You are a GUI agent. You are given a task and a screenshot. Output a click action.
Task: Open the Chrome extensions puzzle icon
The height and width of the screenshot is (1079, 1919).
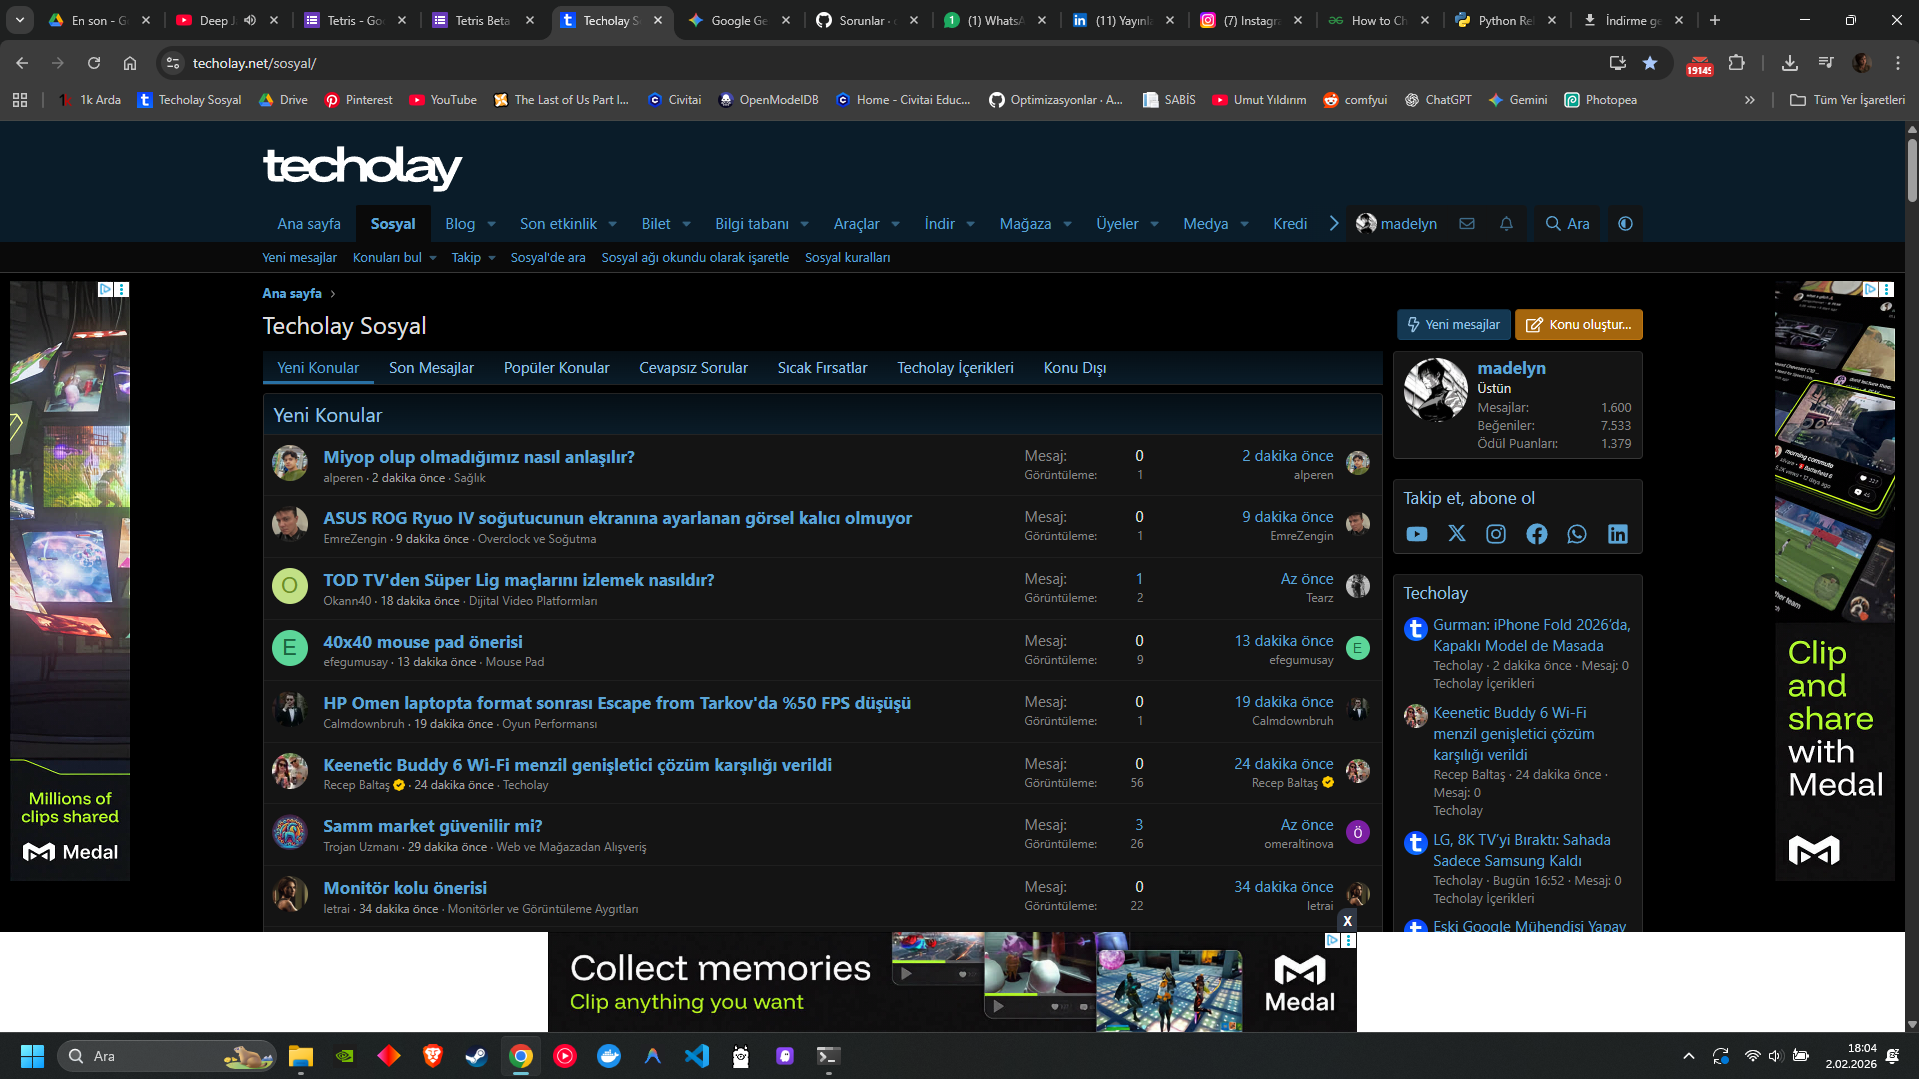click(1737, 63)
